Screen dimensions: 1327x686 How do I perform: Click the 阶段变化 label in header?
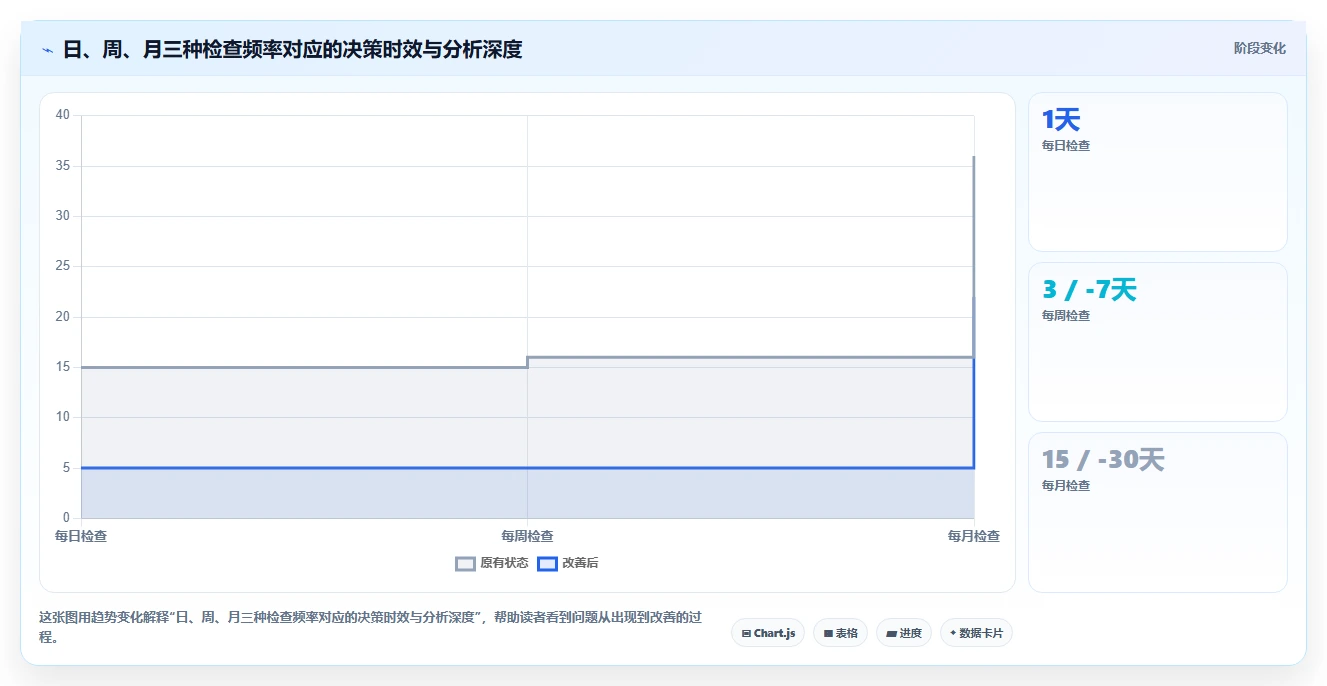point(1259,48)
